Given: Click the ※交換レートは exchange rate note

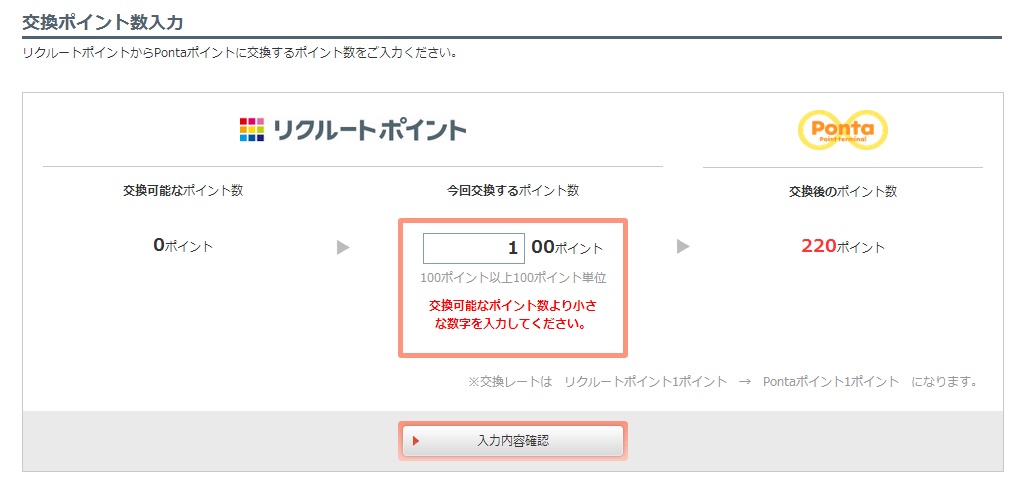Looking at the screenshot, I should pos(722,382).
